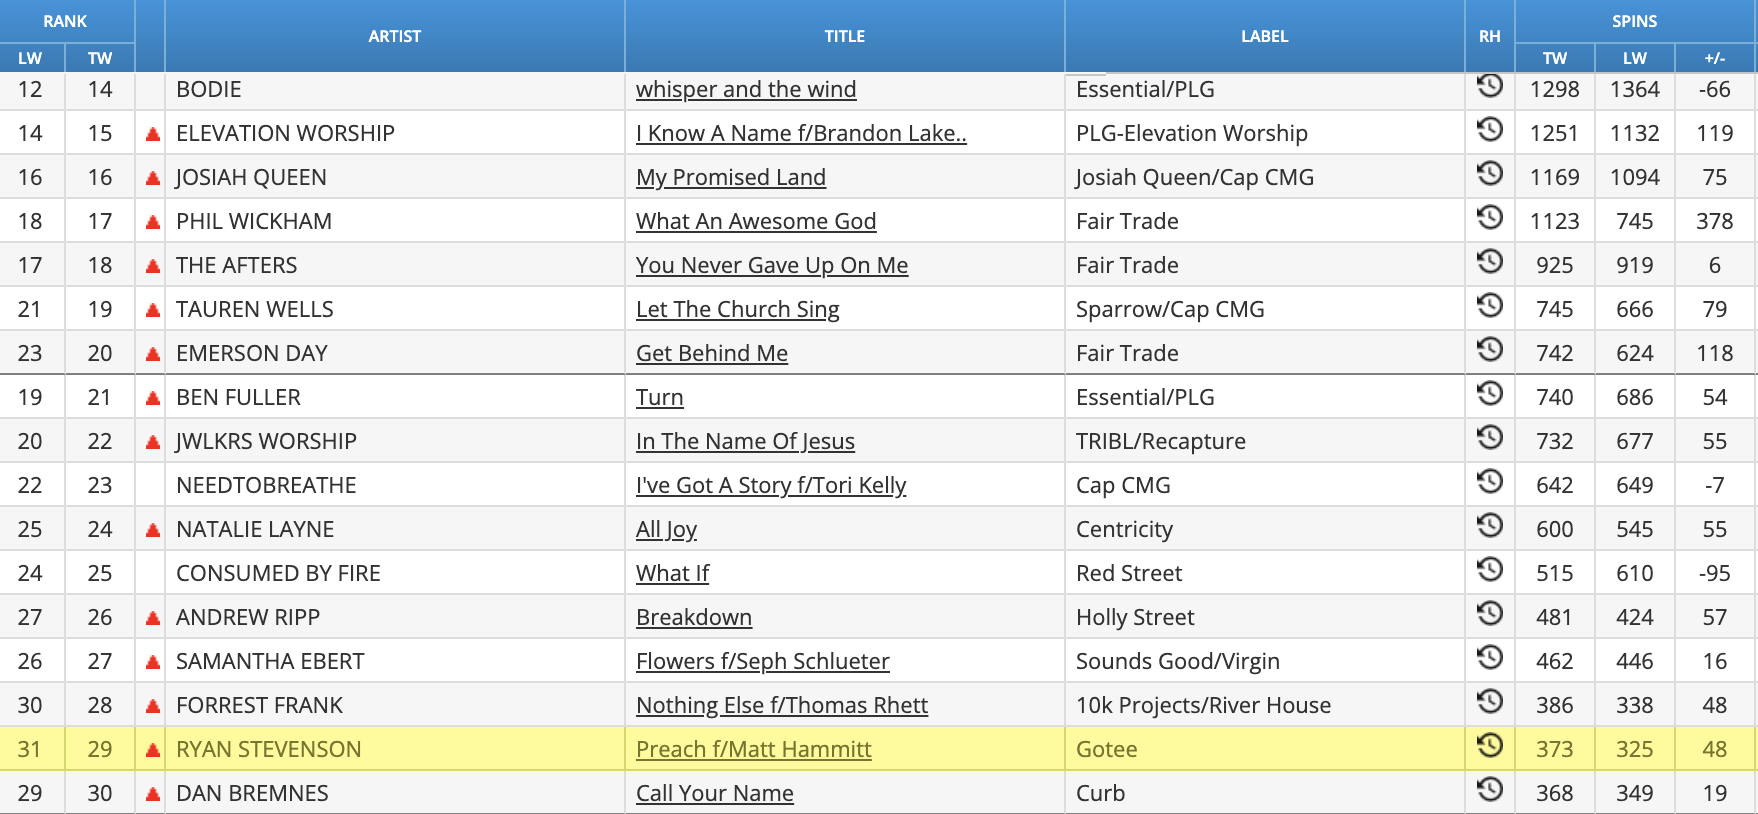Select the artist cell 'CONSUMED BY FIRE'

(395, 573)
